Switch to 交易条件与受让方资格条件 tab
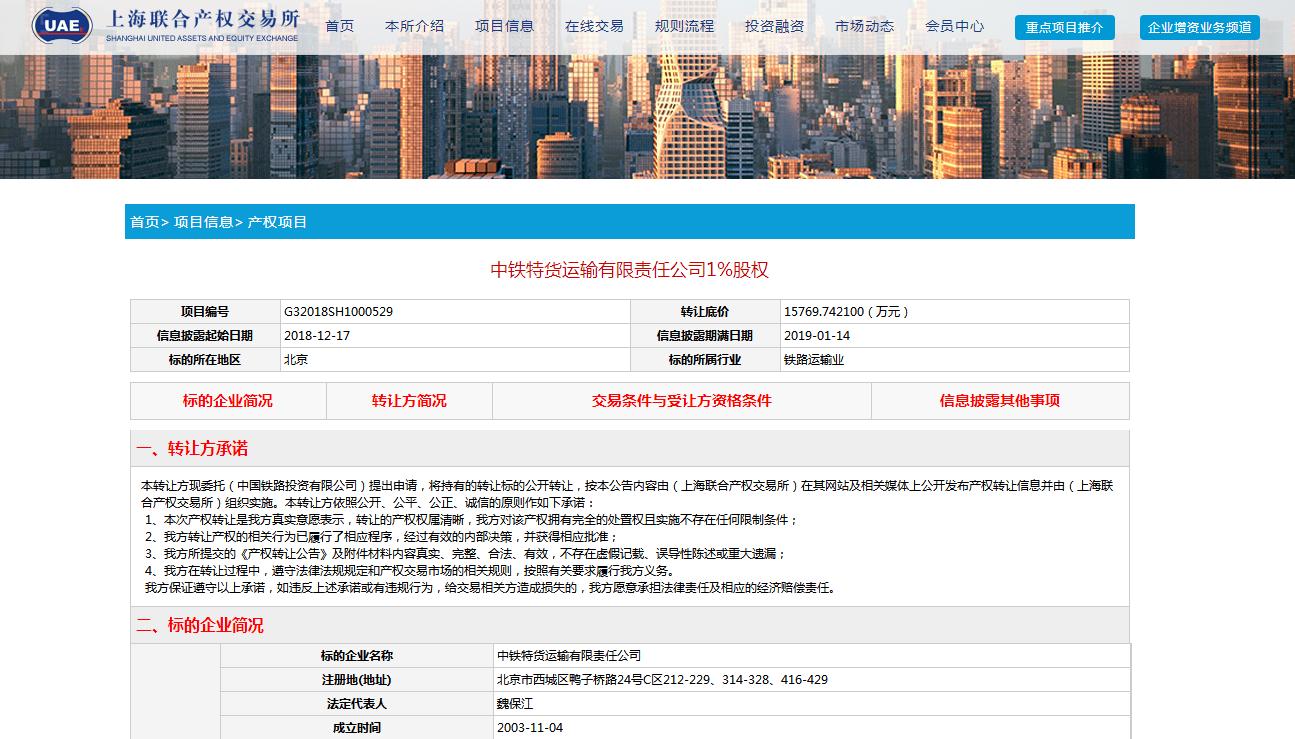 pos(682,401)
